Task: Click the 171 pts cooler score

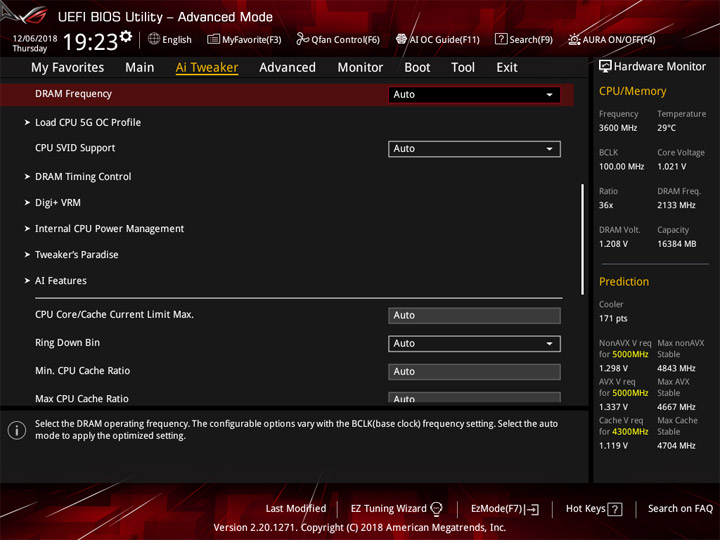Action: (x=613, y=319)
